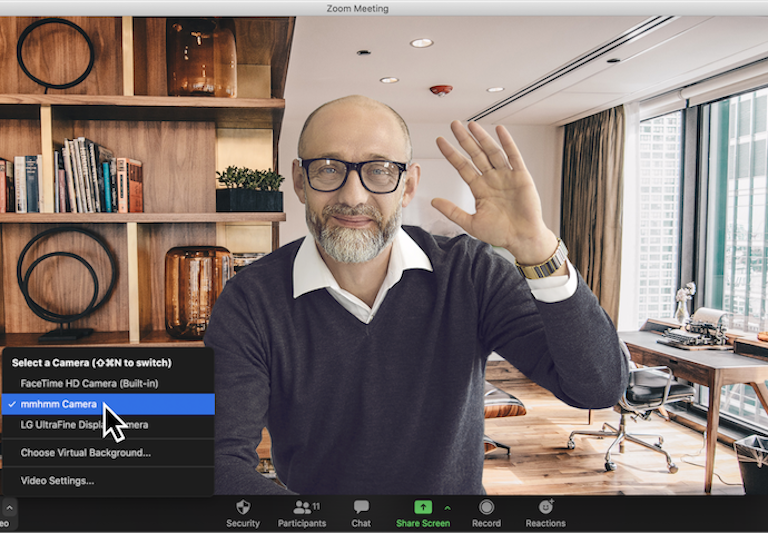Click the green Share Screen icon
Viewport: 768px width, 533px height.
(x=422, y=507)
